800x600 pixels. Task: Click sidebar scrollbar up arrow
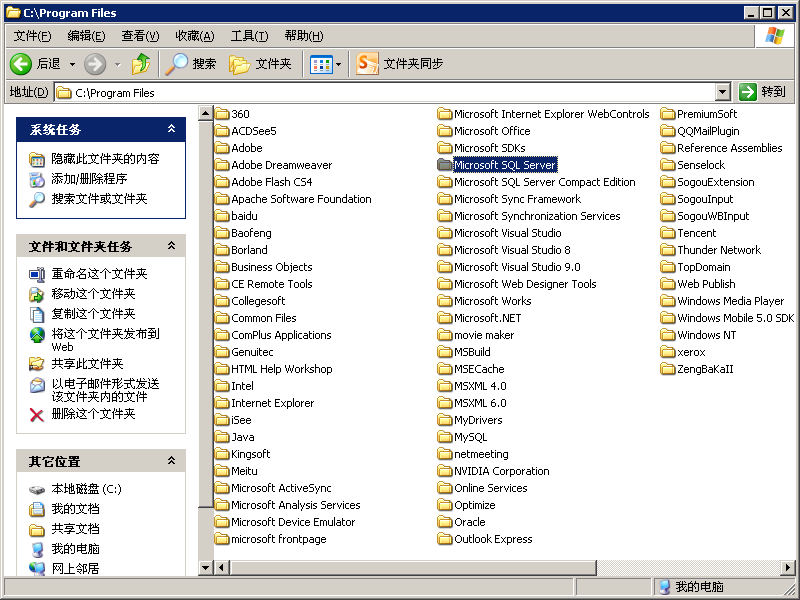pyautogui.click(x=205, y=113)
